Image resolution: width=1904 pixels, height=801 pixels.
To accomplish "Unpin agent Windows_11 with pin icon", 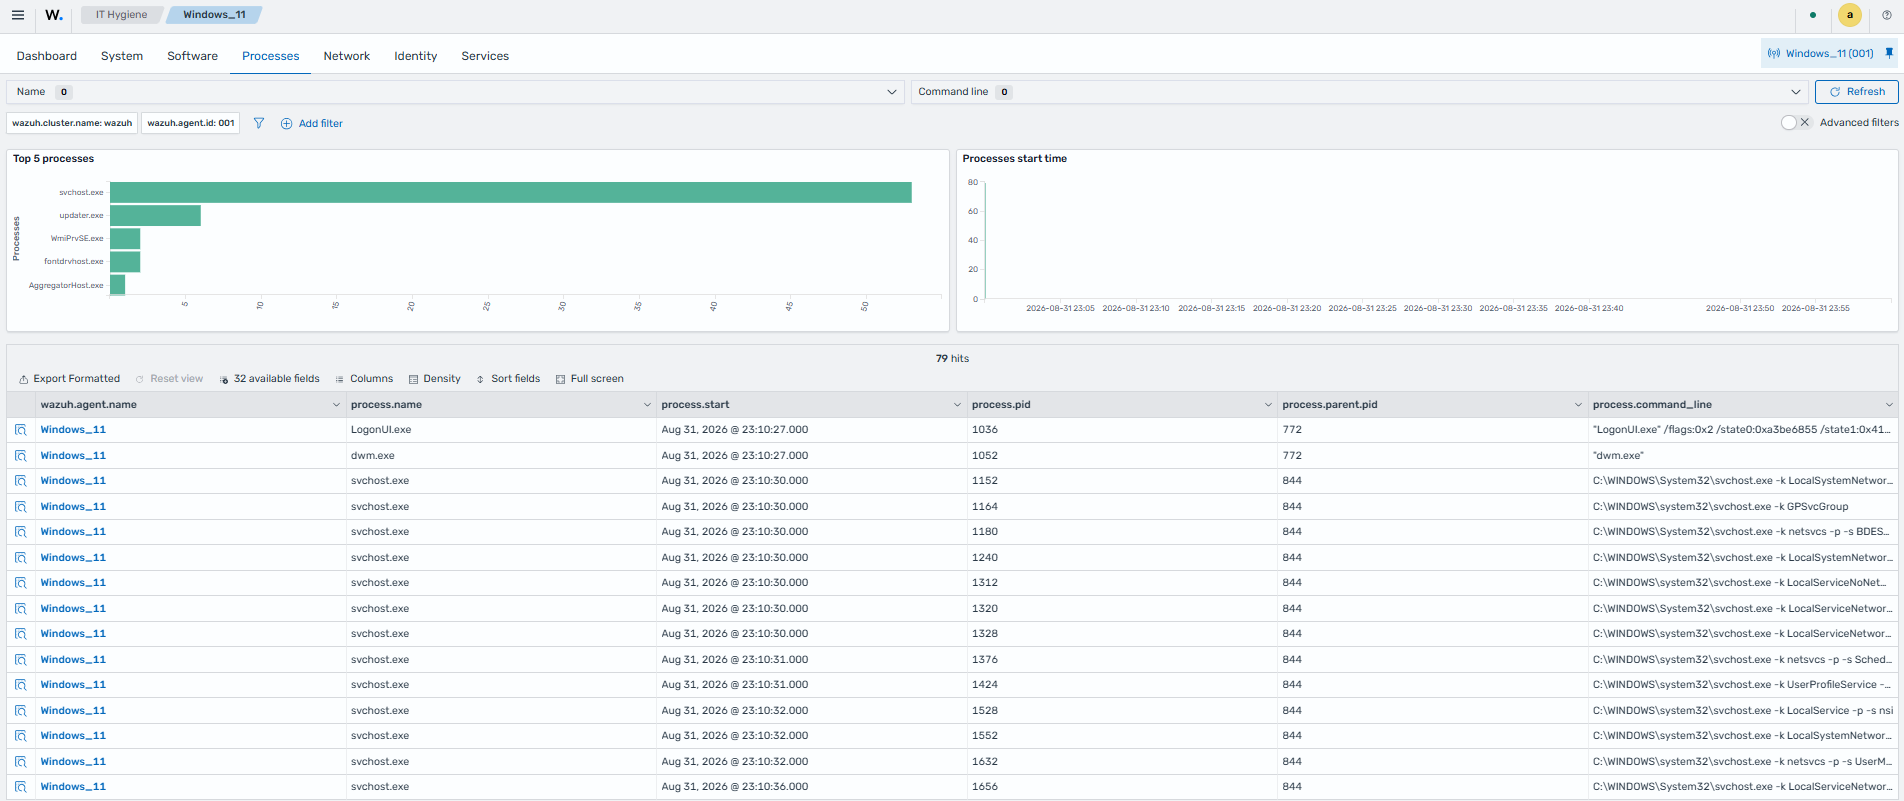I will 1889,53.
